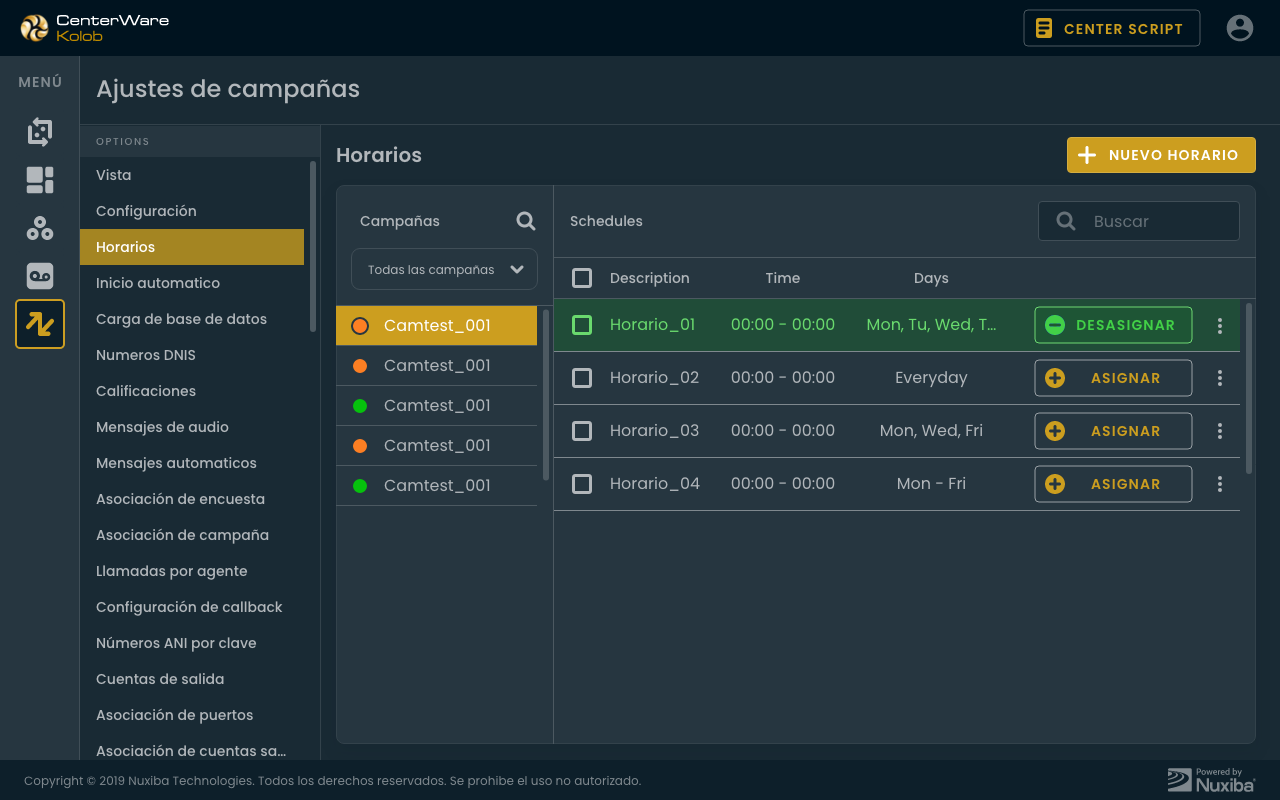Open more options for Horario_04
This screenshot has height=800, width=1280.
click(x=1220, y=484)
